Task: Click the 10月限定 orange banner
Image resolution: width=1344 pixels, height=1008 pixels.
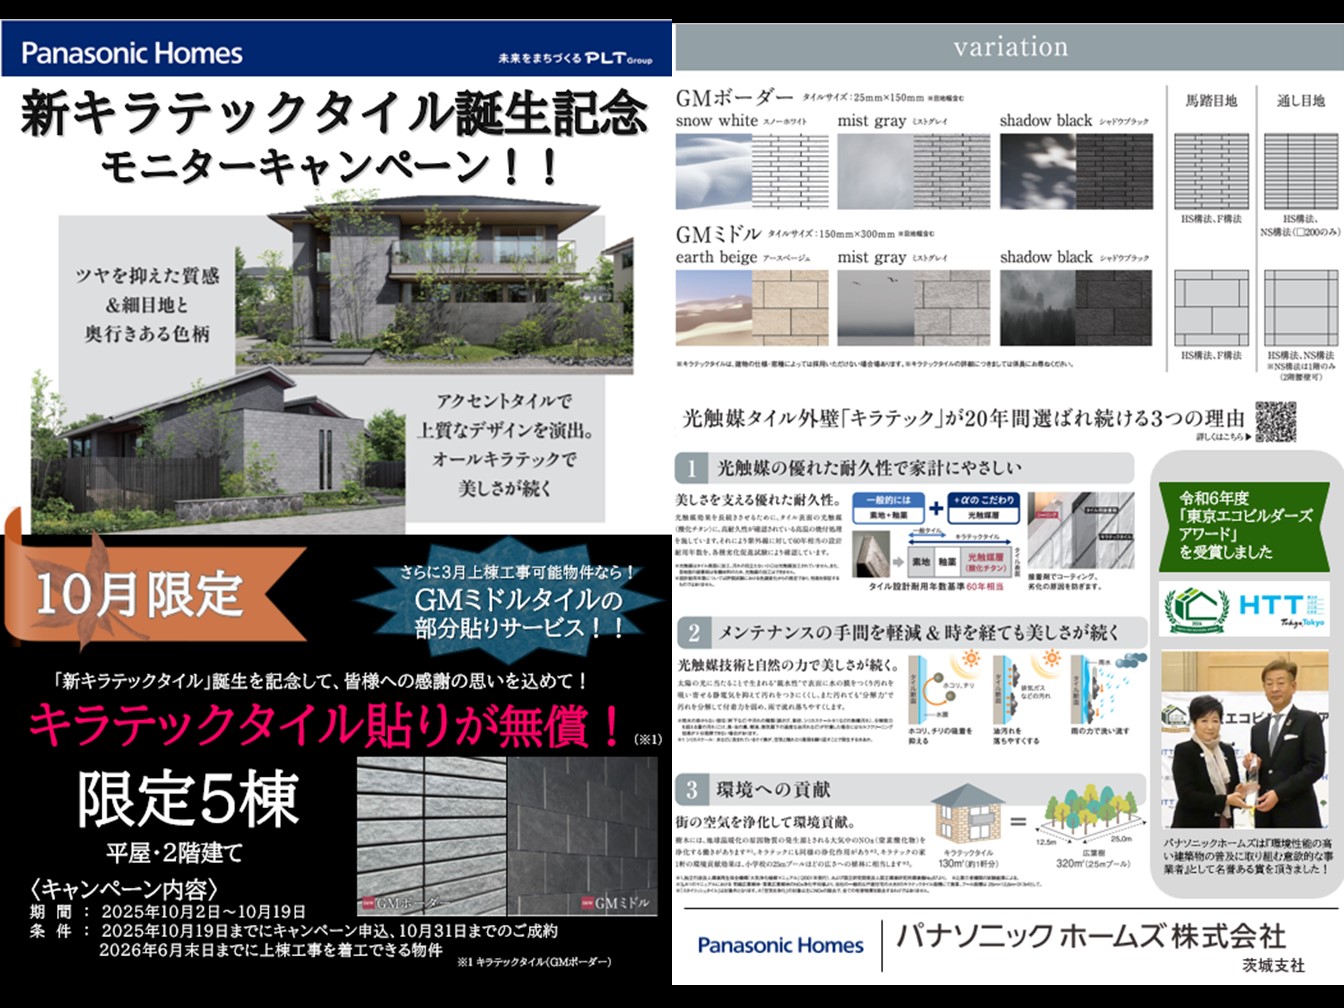Action: coord(150,594)
